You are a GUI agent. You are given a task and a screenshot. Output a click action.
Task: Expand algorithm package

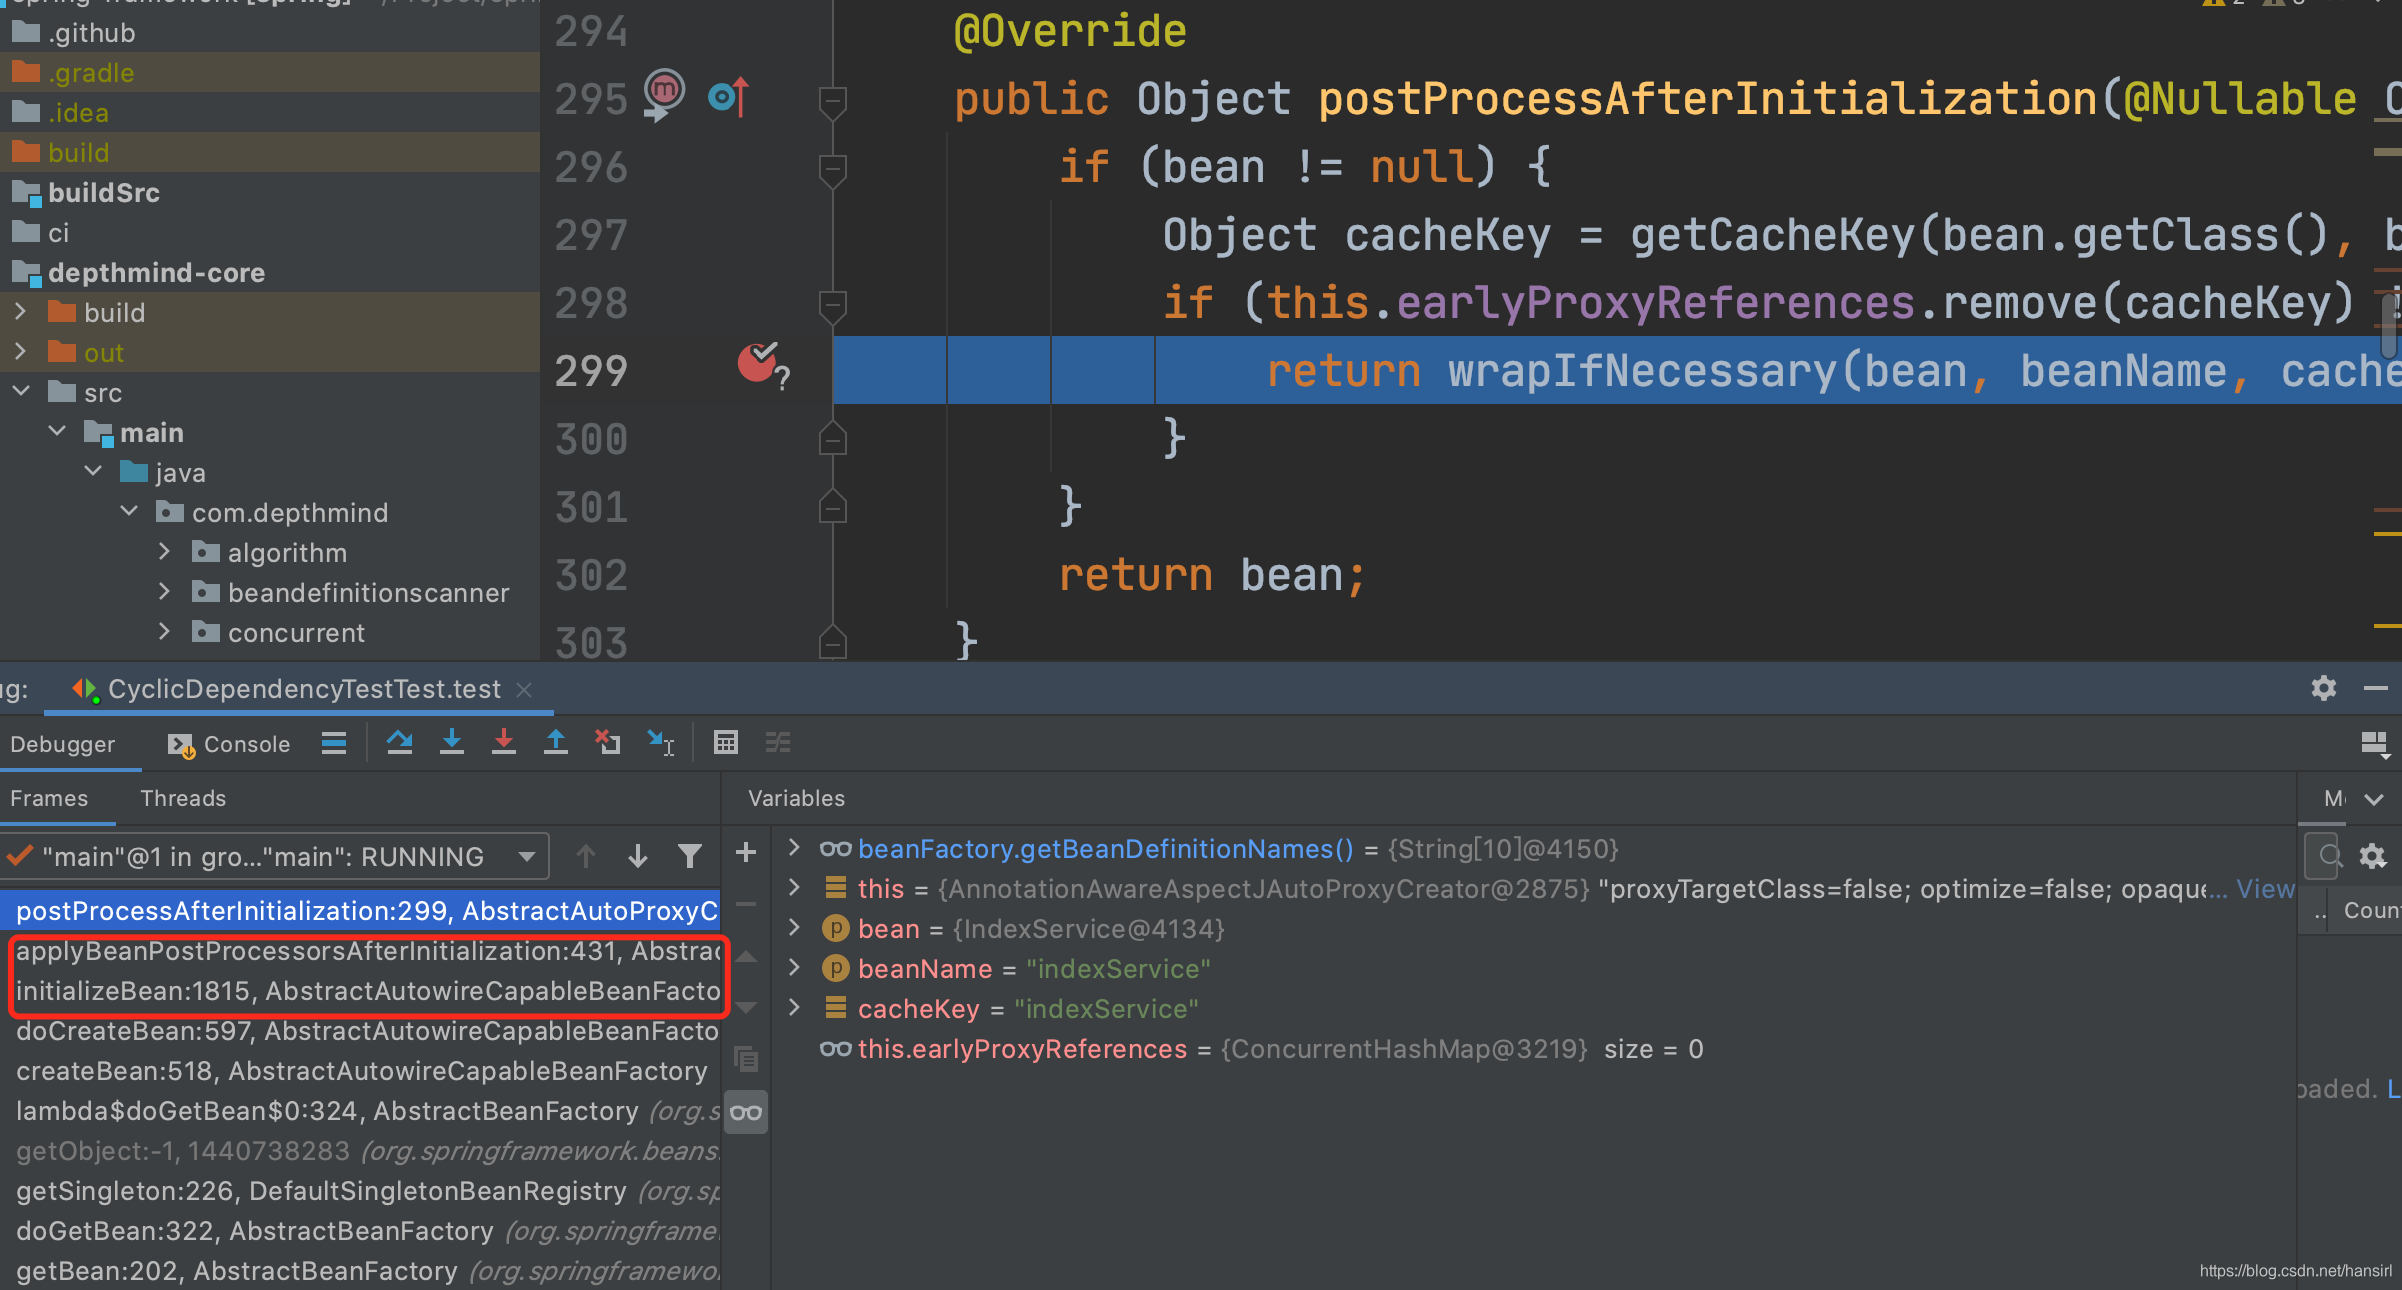click(x=165, y=552)
